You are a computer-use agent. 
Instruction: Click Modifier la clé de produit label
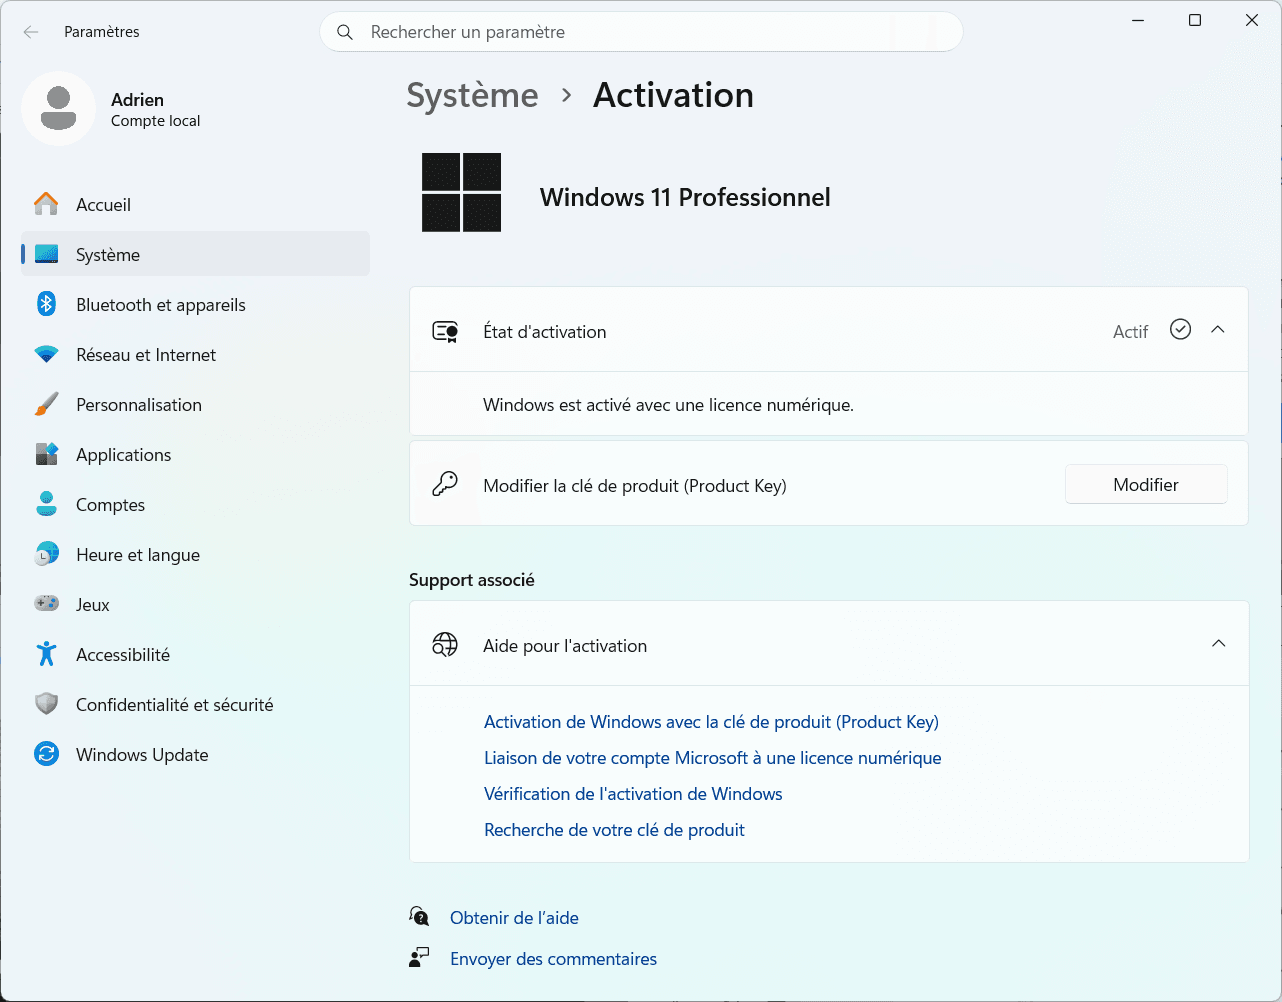click(635, 486)
